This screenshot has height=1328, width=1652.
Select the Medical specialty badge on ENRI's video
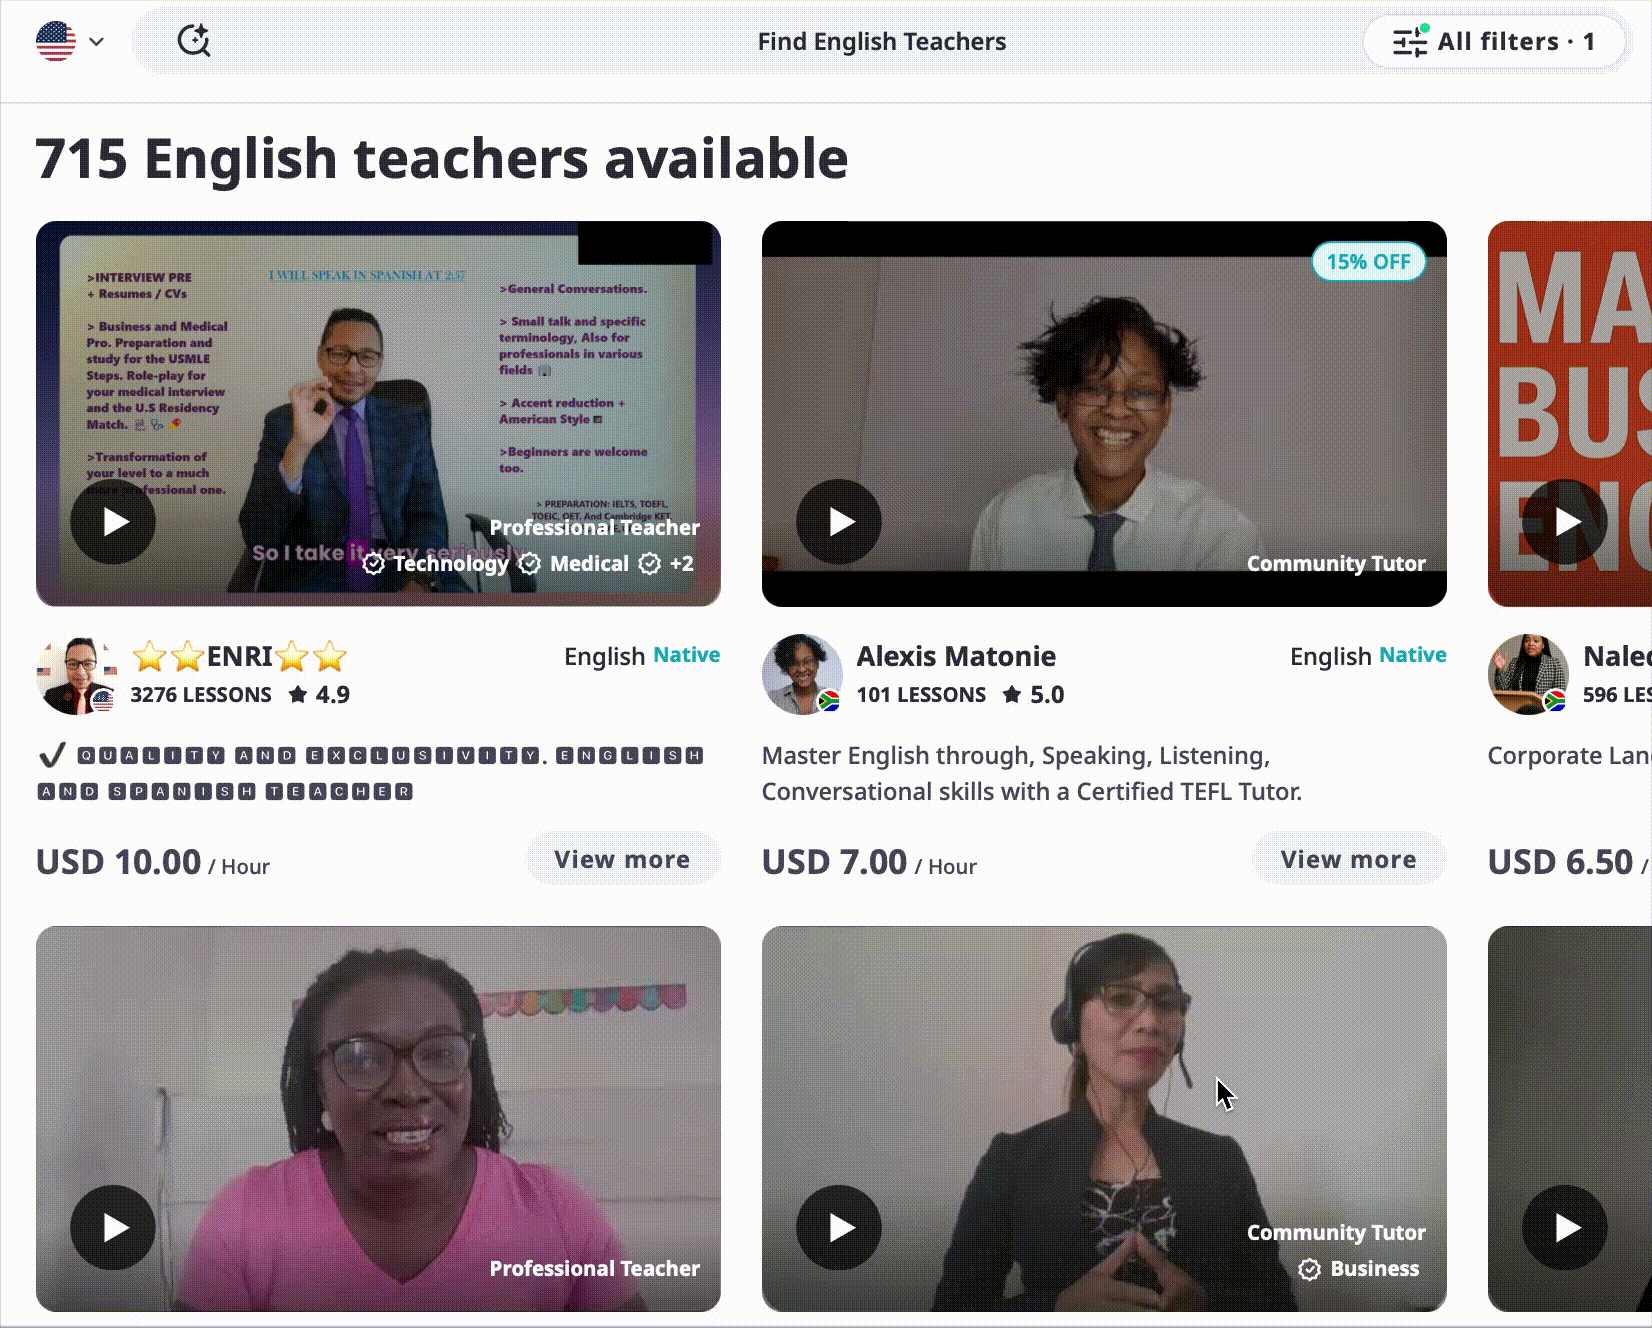coord(575,564)
